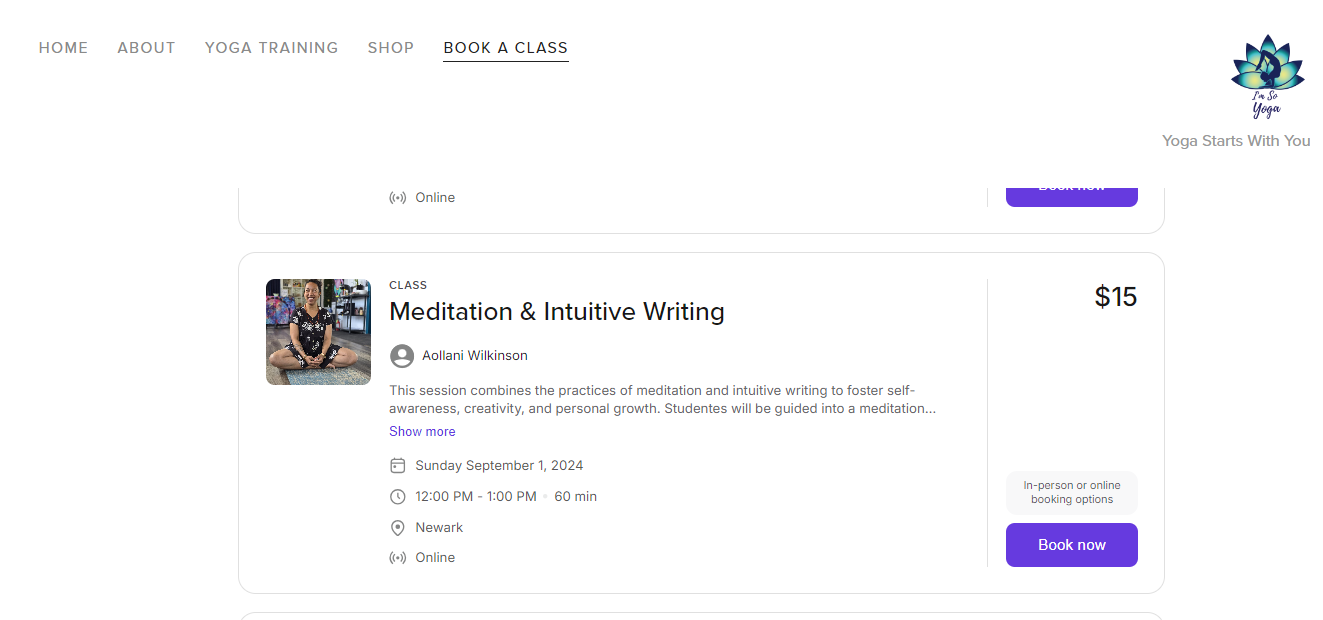Screen dimensions: 1323x620
Task: Click instructor name Aollani Wilkinson
Action: click(474, 356)
